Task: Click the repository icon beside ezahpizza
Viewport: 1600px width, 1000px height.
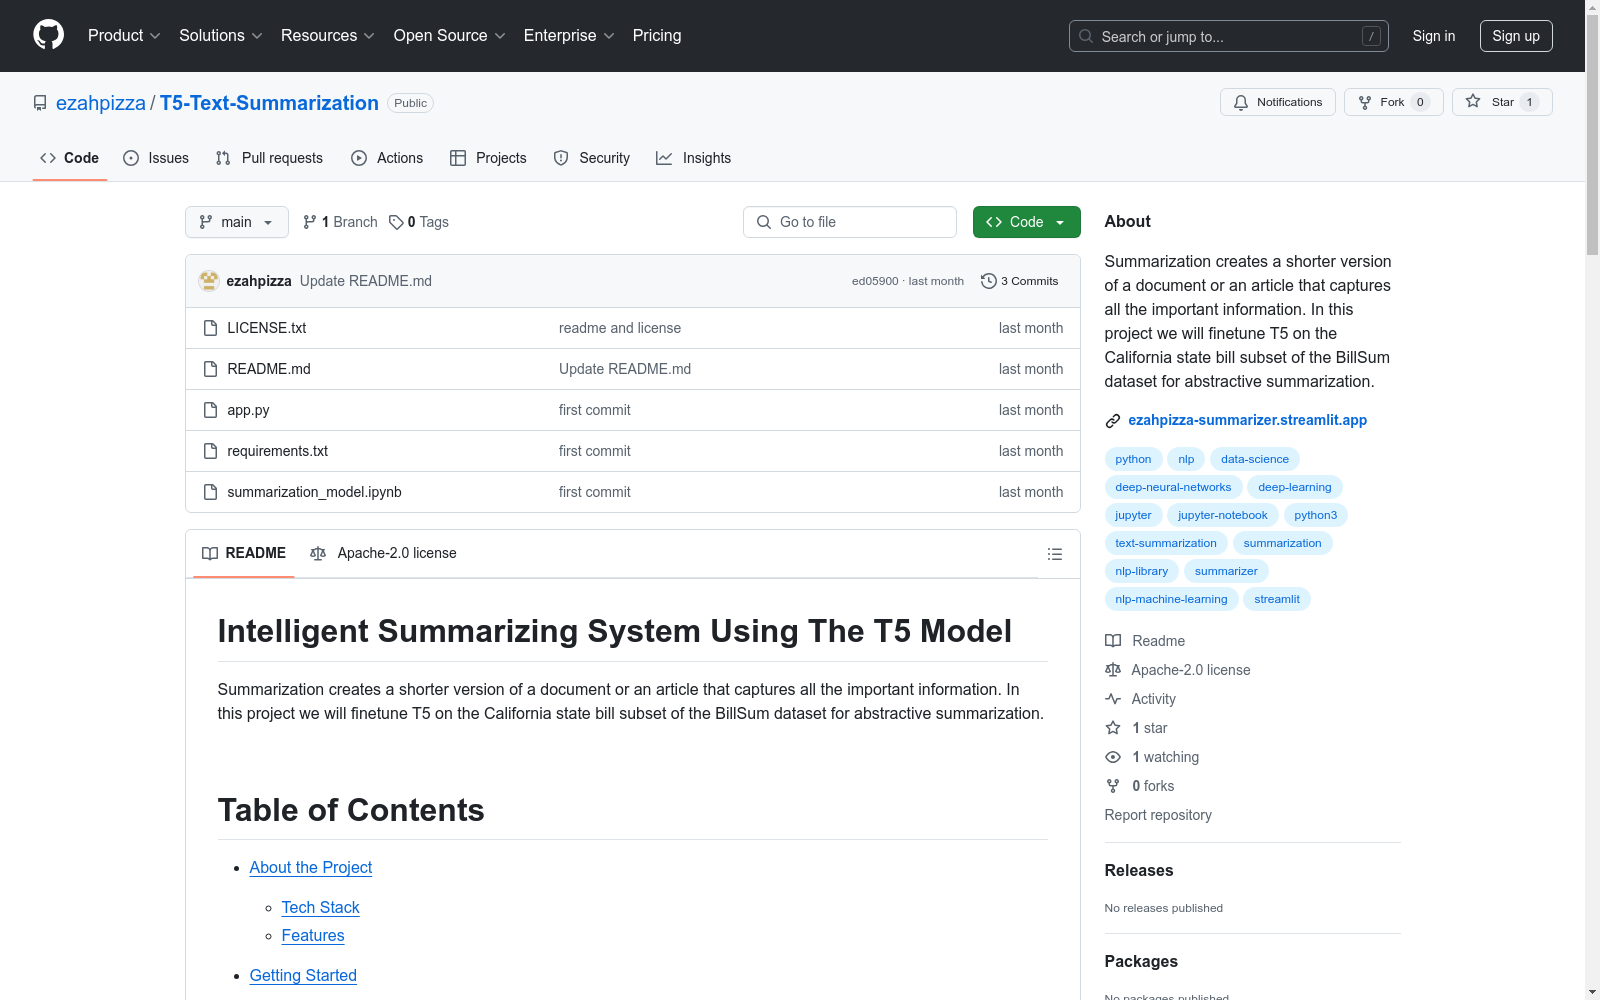Action: coord(40,103)
